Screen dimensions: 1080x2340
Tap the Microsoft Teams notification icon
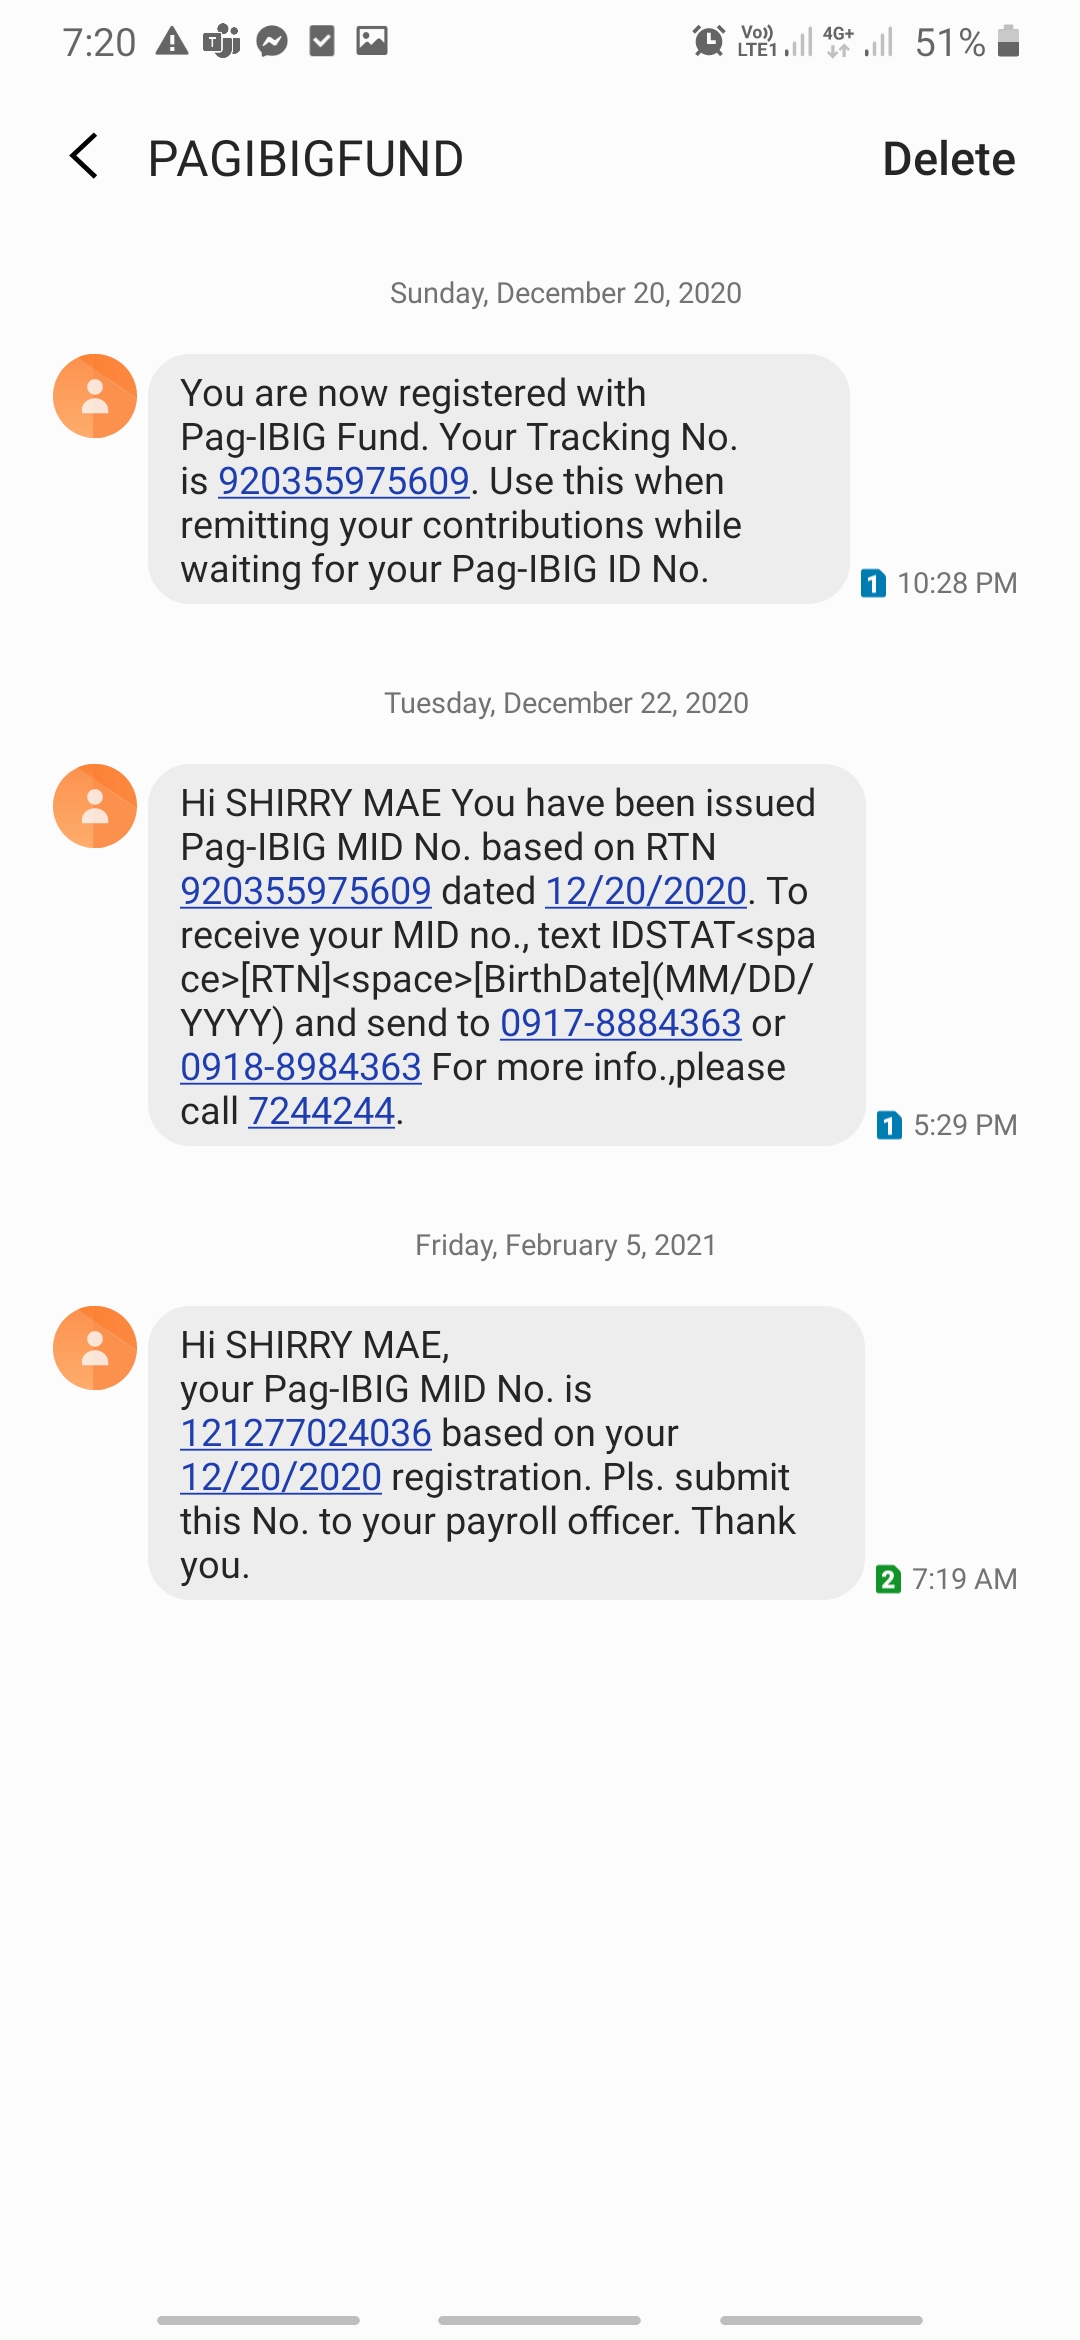point(221,42)
